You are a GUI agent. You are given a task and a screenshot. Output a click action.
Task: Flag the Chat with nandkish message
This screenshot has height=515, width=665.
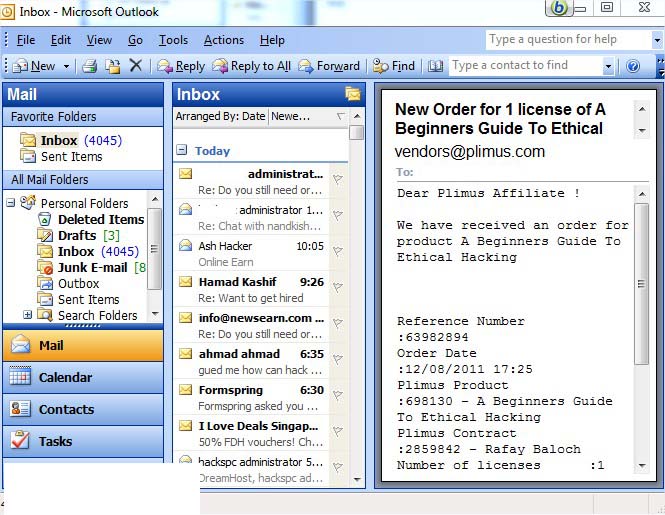(x=338, y=216)
